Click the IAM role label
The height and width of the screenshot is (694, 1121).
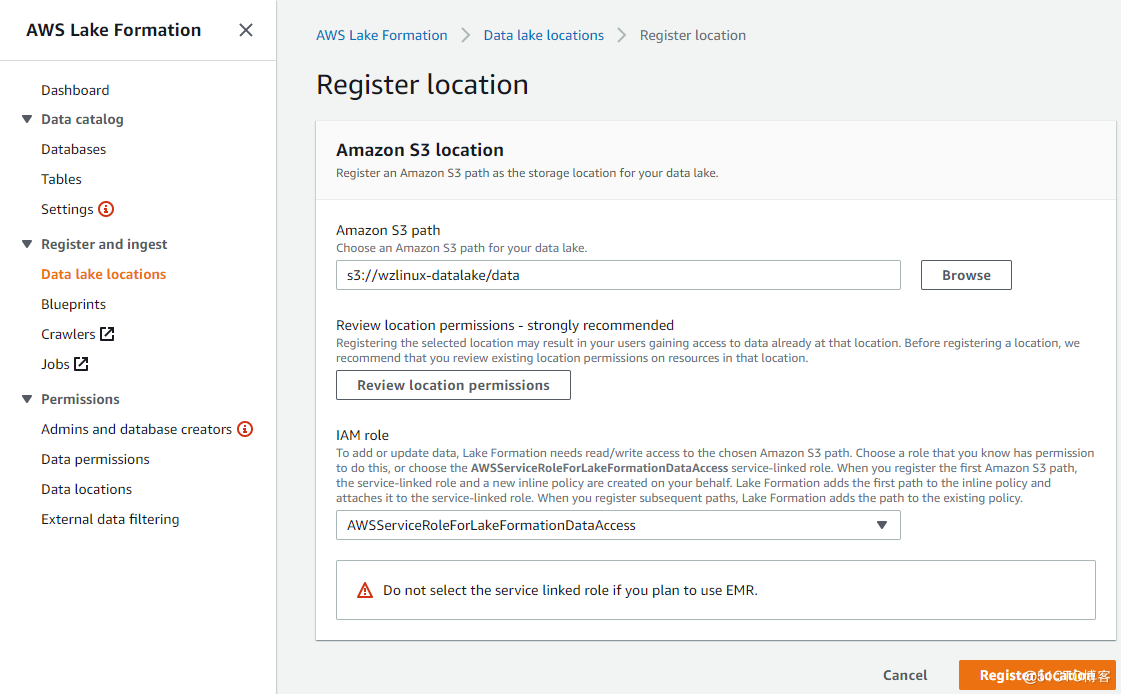pyautogui.click(x=362, y=435)
